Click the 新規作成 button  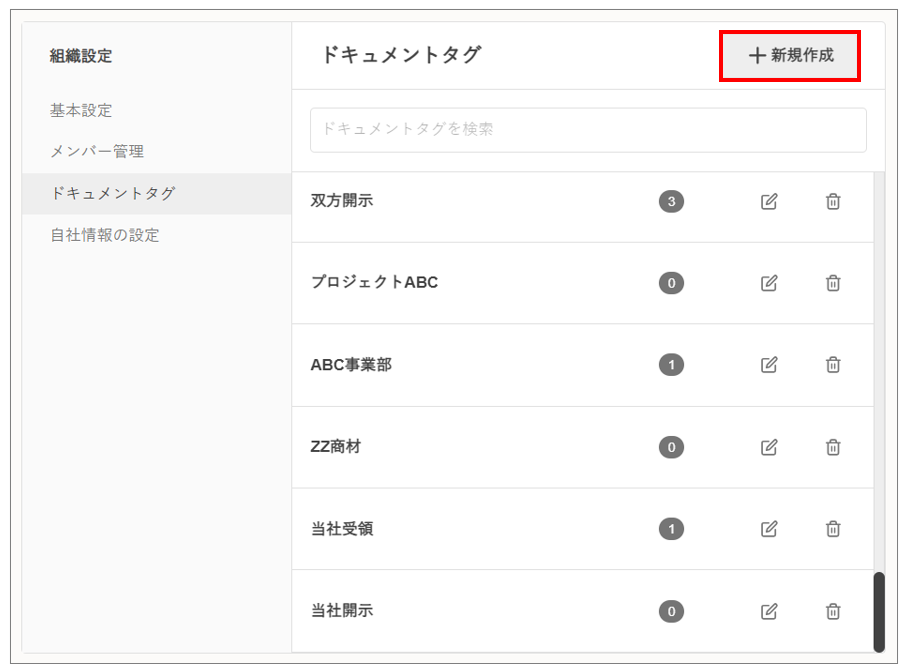790,56
